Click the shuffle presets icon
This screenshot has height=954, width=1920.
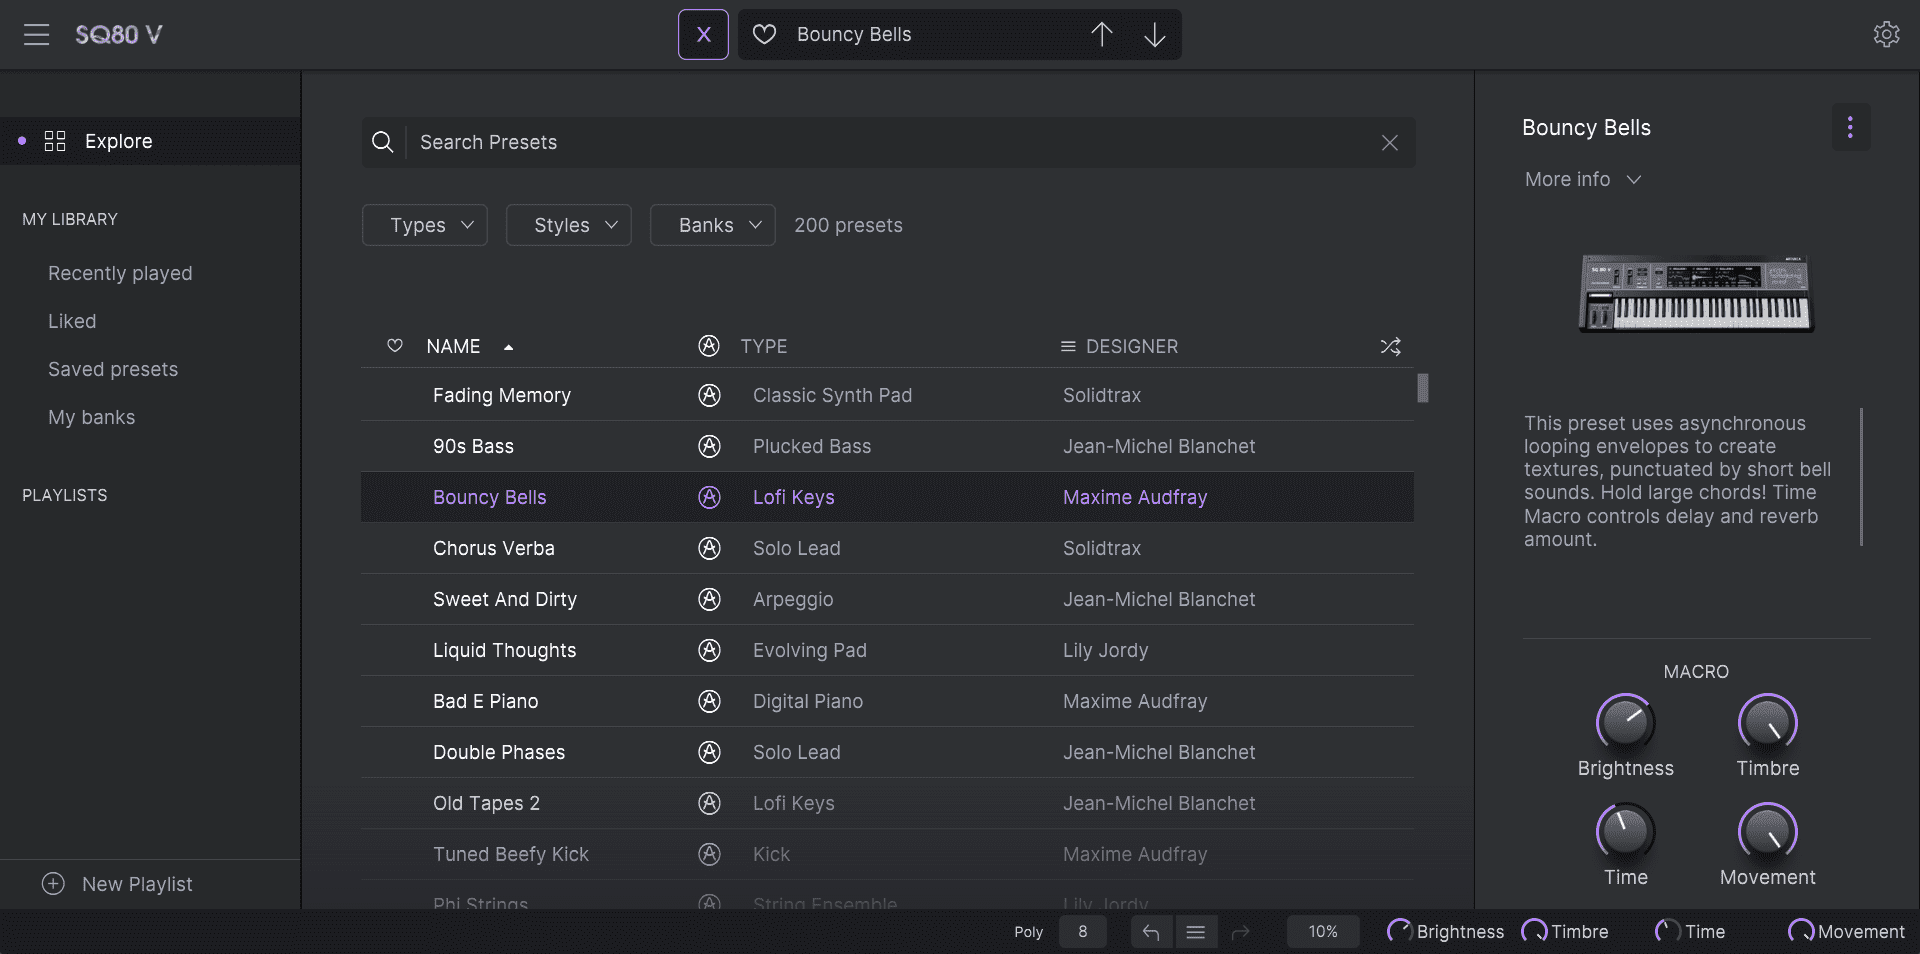1390,347
